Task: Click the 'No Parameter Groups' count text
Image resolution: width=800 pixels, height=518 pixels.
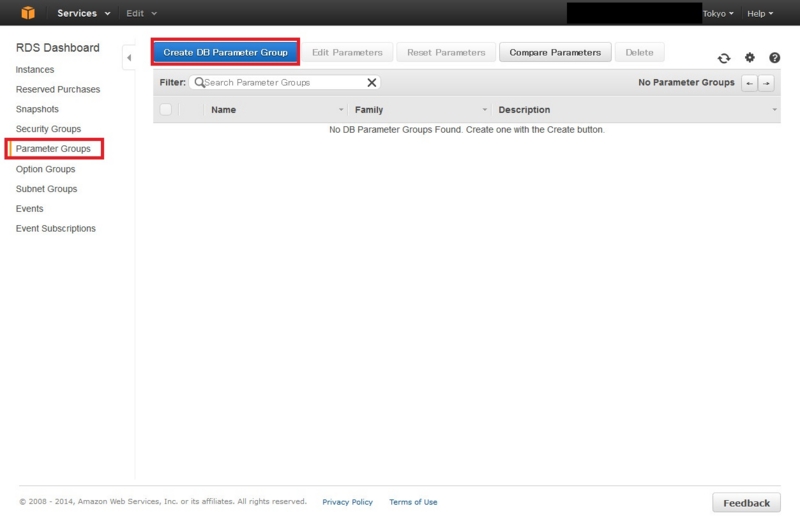Action: tap(686, 83)
